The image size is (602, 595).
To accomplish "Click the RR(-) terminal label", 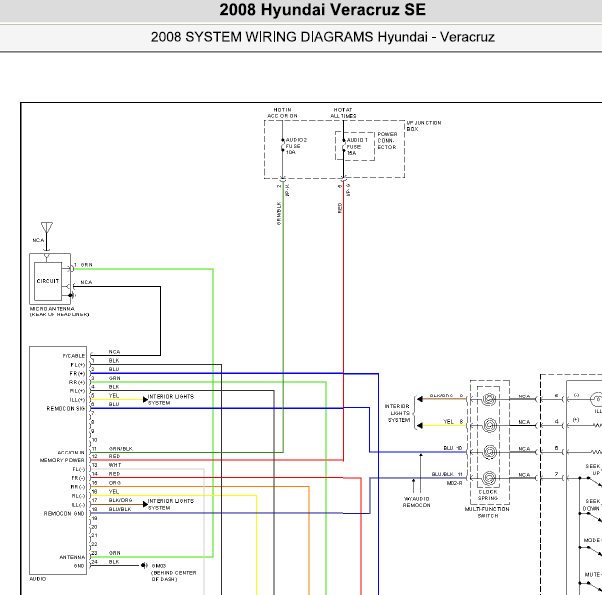I will click(78, 487).
